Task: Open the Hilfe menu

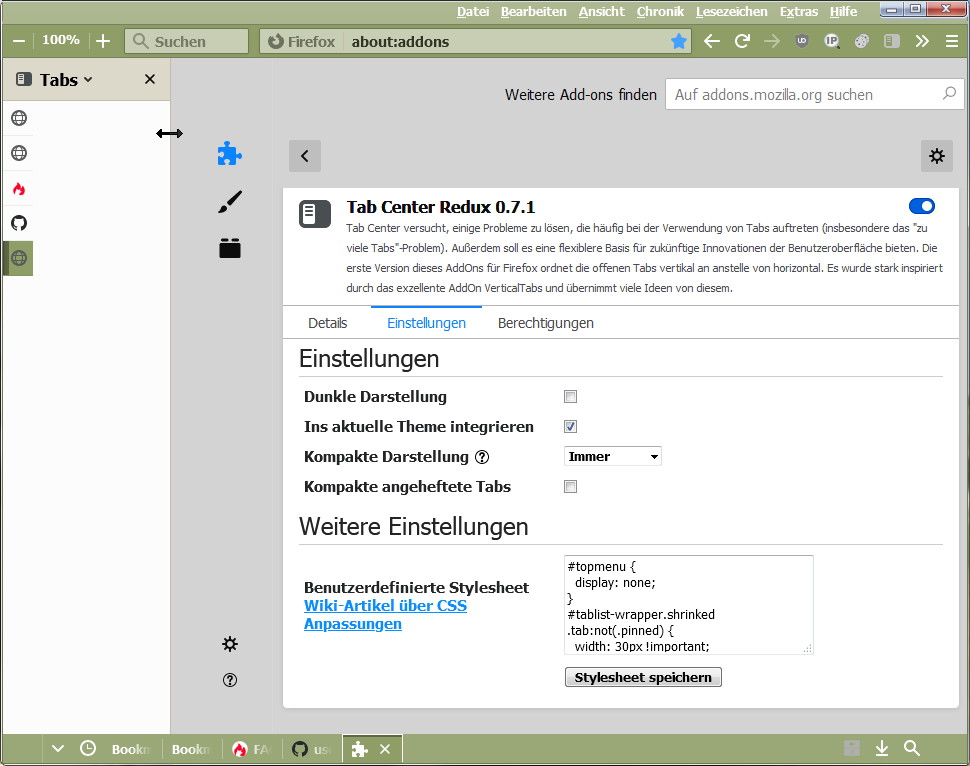Action: tap(843, 12)
